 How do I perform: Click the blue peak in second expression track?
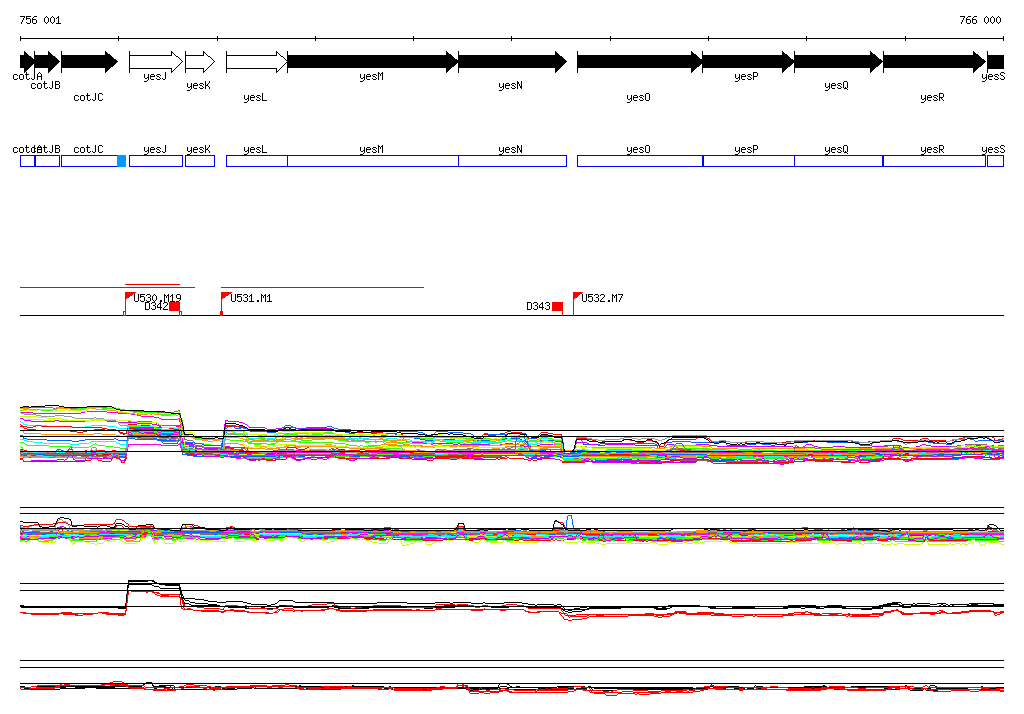point(570,522)
